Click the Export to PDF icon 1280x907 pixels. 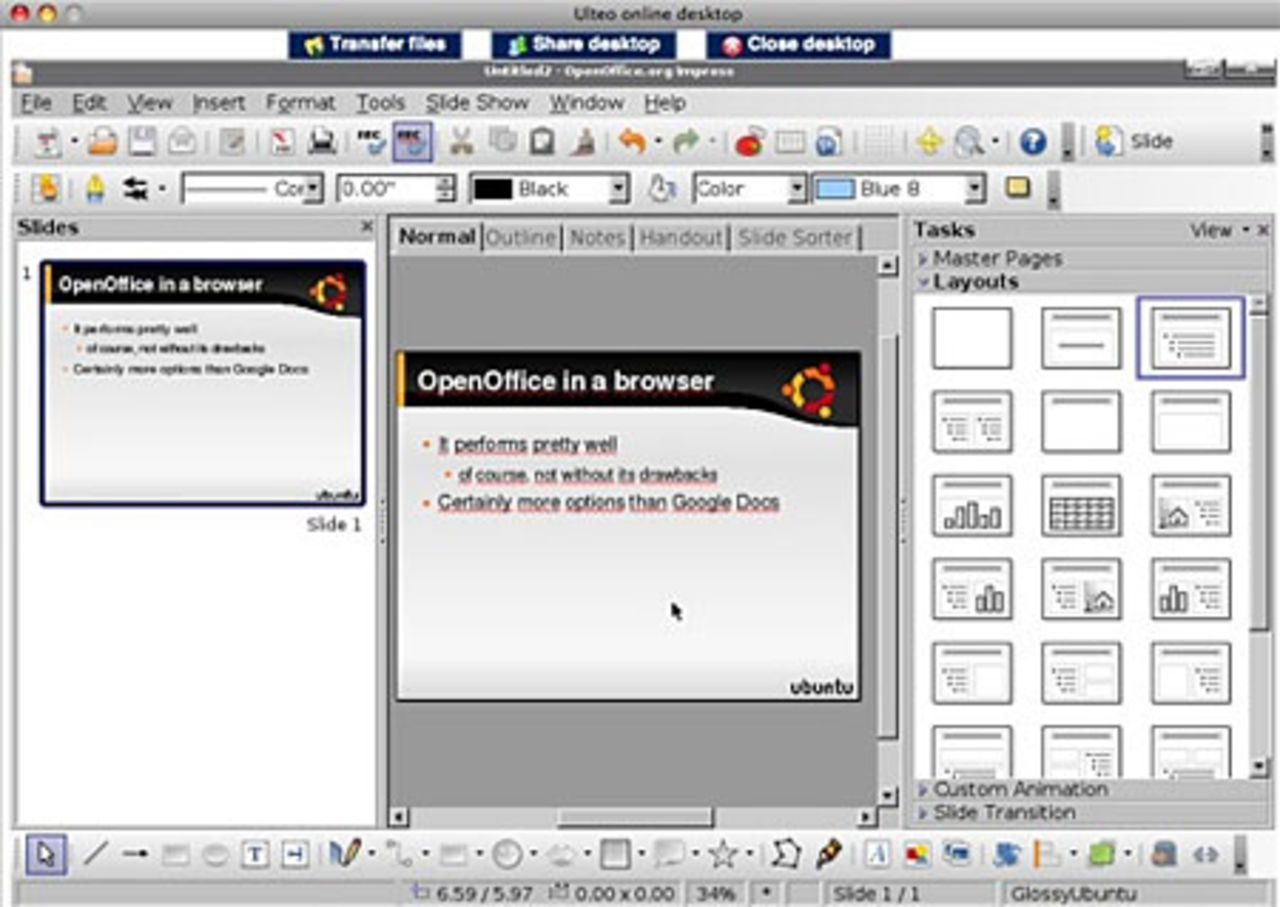click(284, 141)
